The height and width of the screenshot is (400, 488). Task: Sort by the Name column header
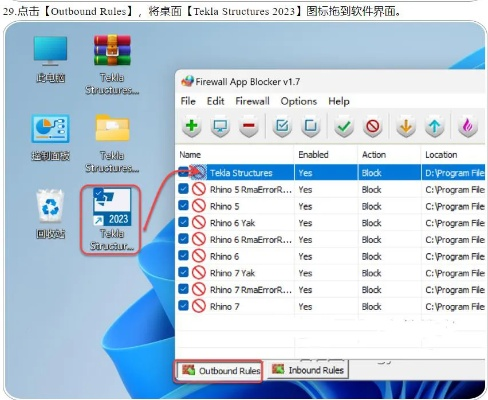(235, 155)
